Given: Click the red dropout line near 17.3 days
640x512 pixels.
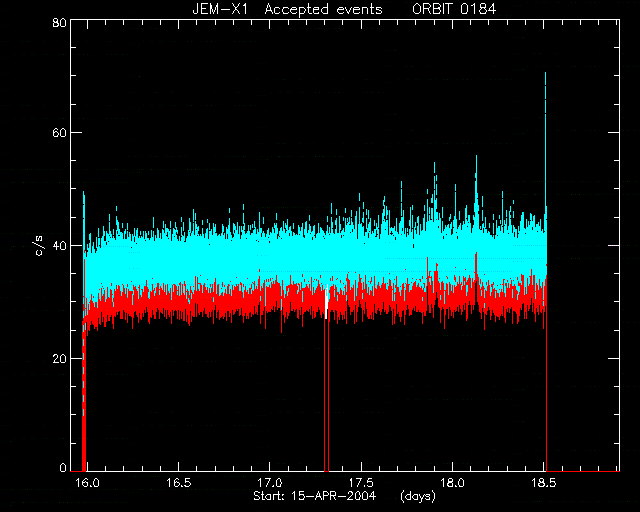Looking at the screenshot, I should [x=327, y=394].
